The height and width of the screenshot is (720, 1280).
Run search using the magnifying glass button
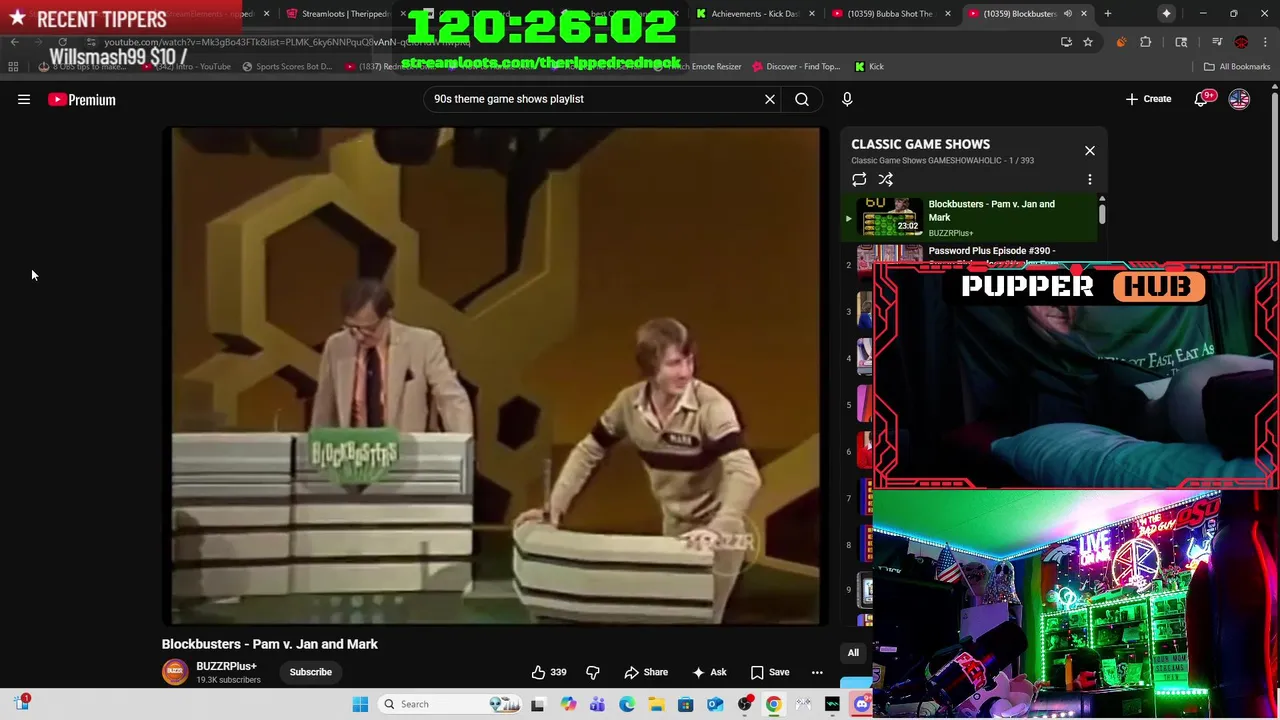(x=802, y=99)
